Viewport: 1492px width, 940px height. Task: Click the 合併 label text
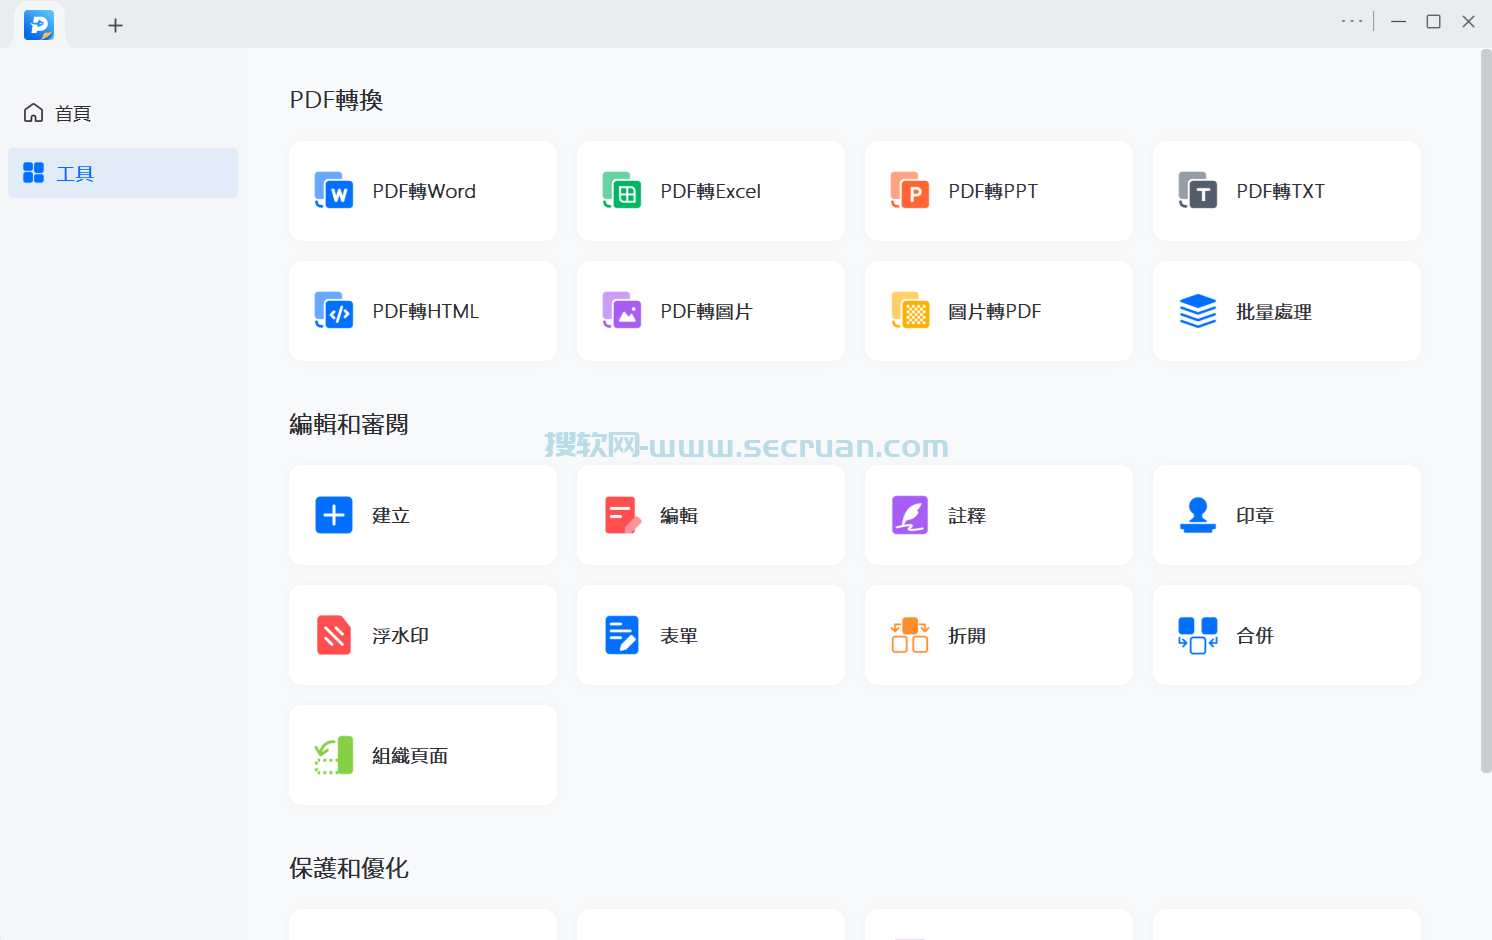coord(1255,636)
